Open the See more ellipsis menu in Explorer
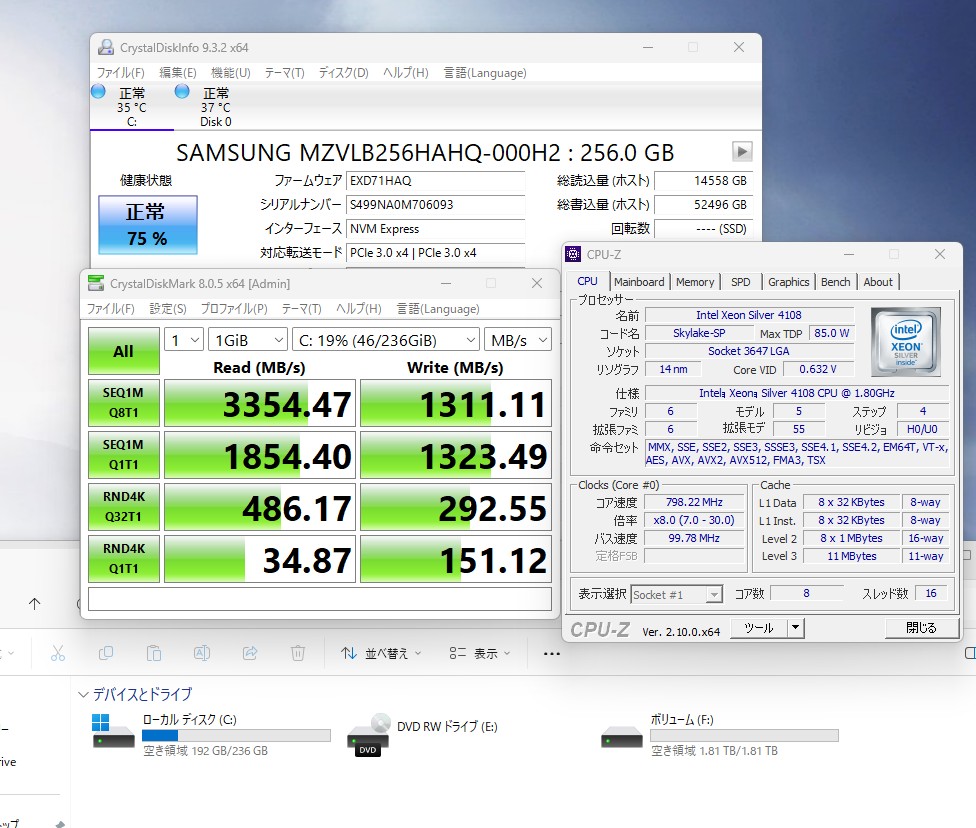 tap(551, 654)
